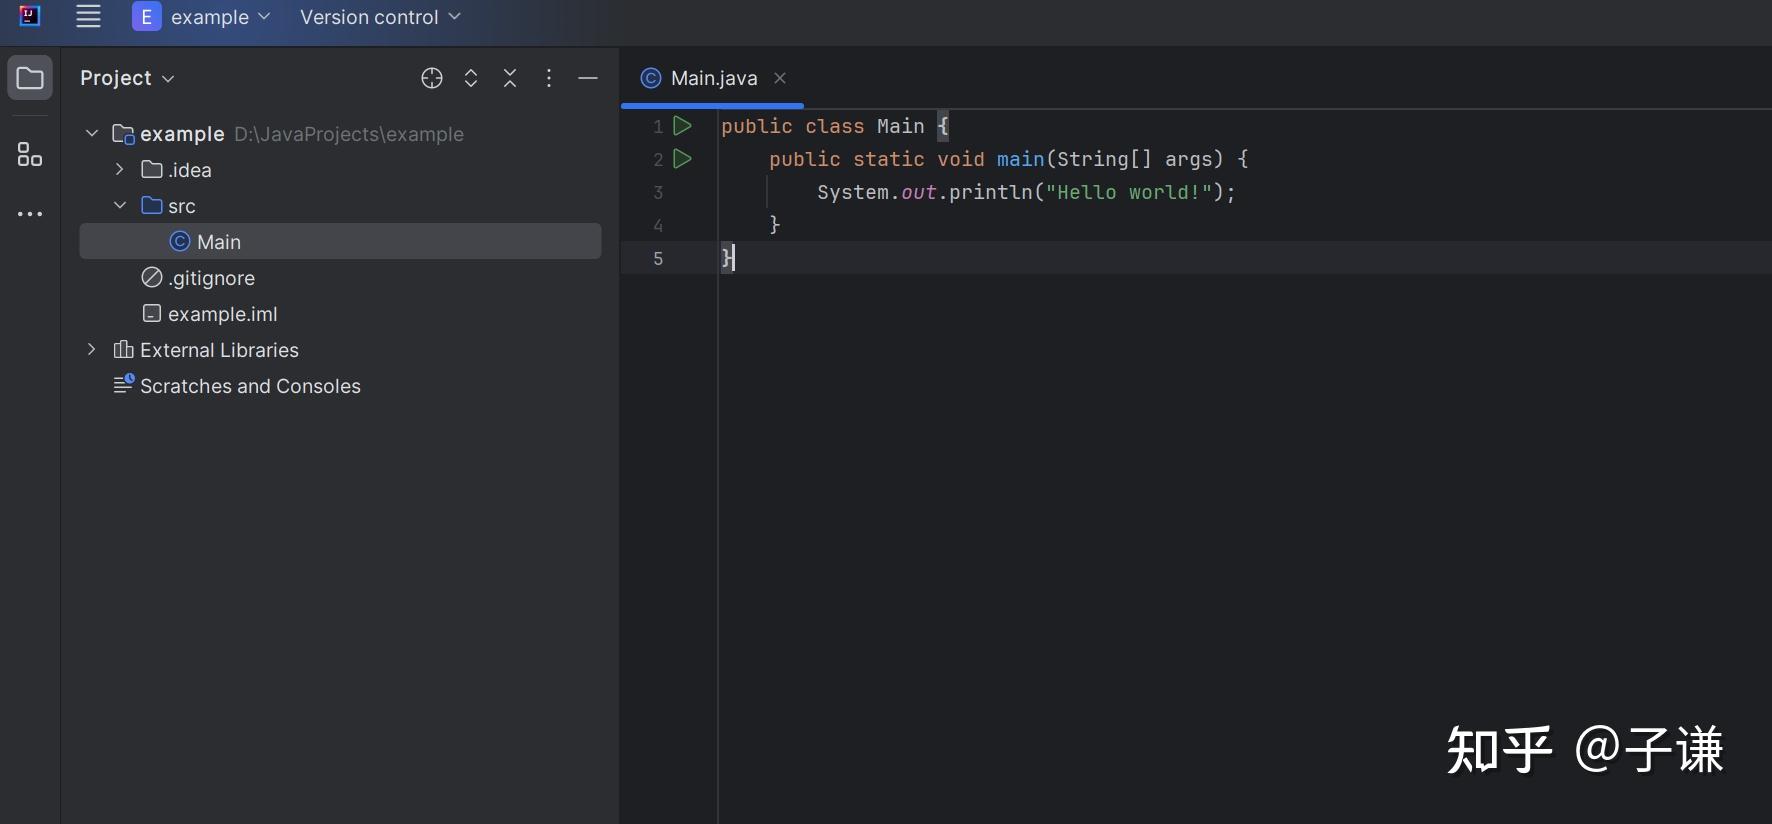Screen dimensions: 1772x824
Task: Click the Select Opened File crosshair icon
Action: (x=432, y=78)
